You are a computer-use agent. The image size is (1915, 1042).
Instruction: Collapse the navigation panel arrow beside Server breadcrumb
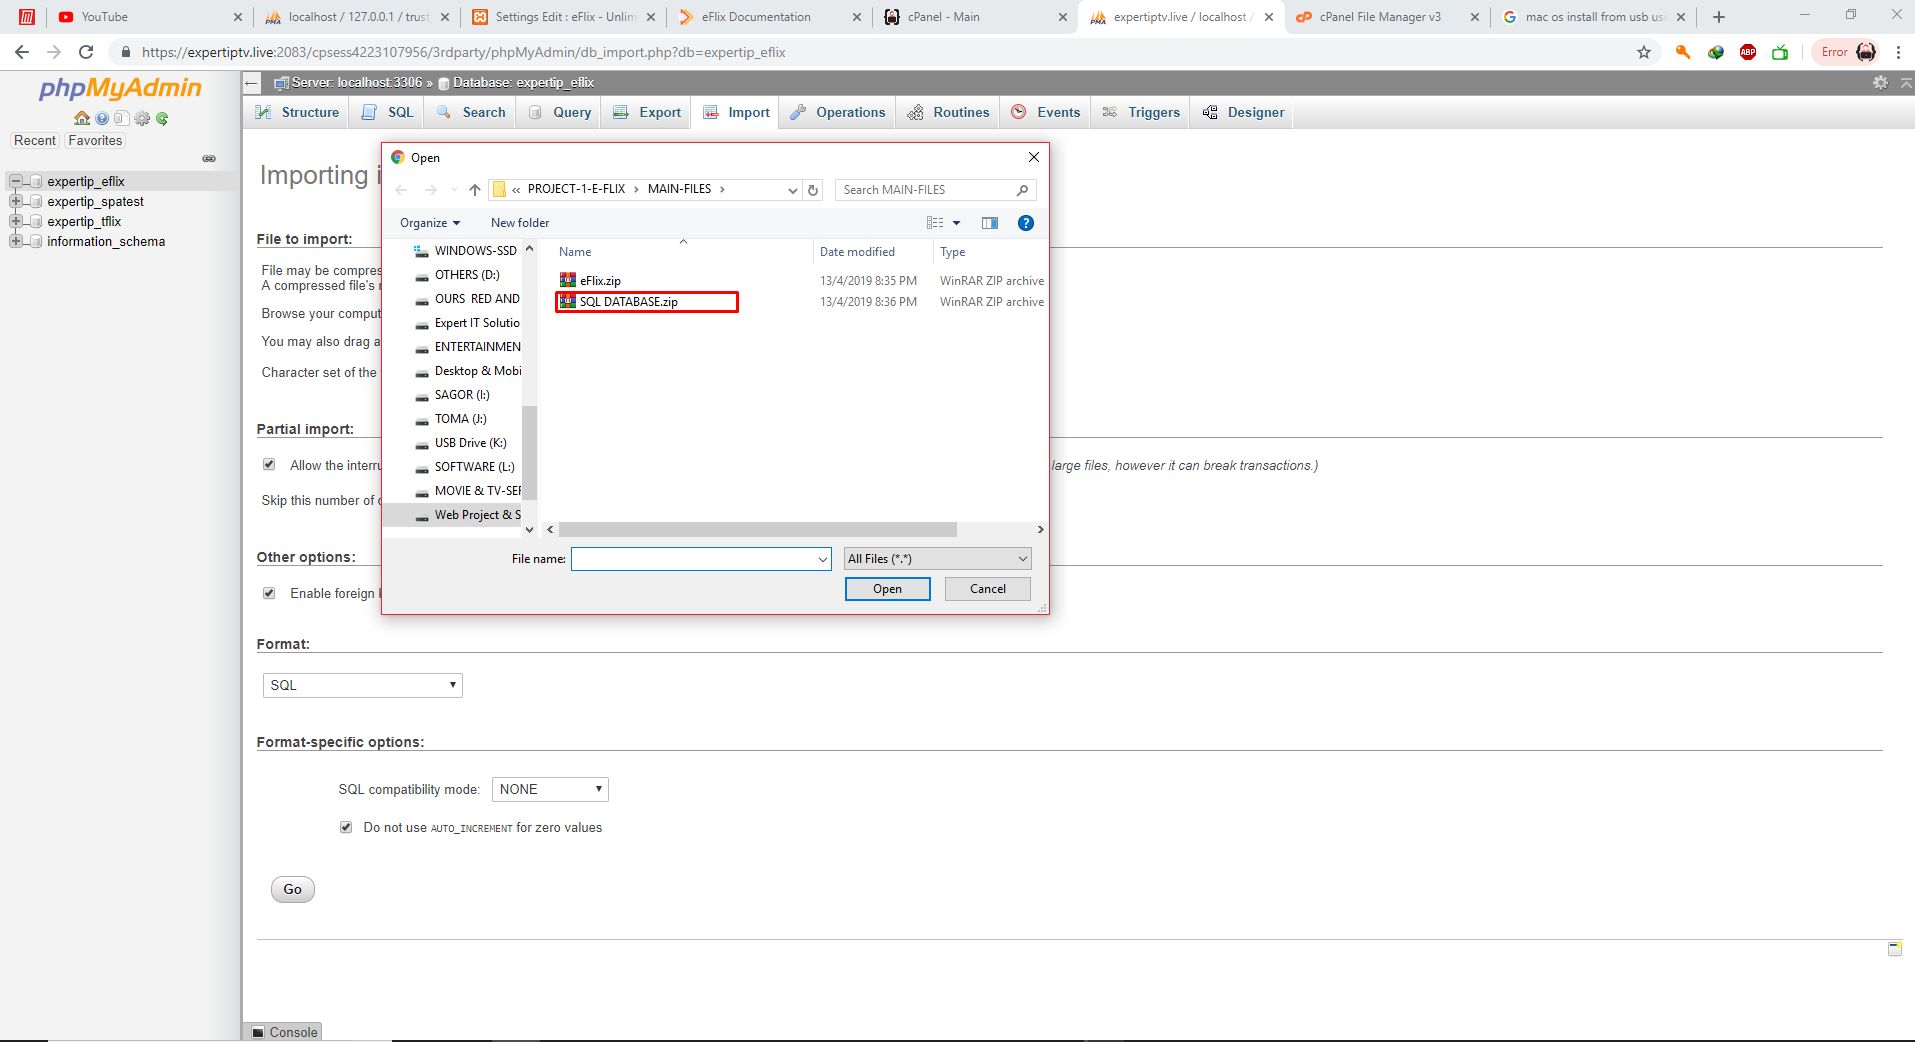(x=252, y=83)
